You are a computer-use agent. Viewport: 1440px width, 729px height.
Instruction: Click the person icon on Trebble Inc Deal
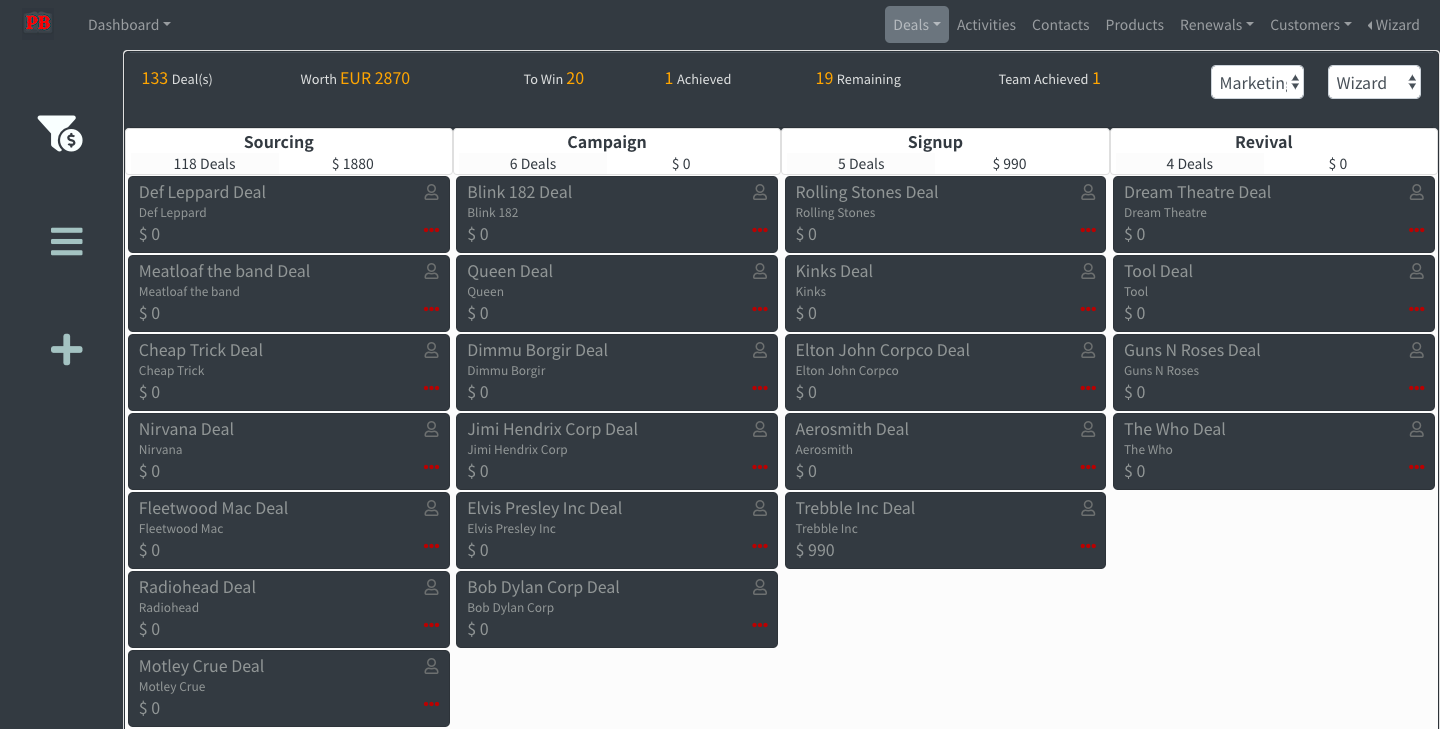click(1088, 508)
